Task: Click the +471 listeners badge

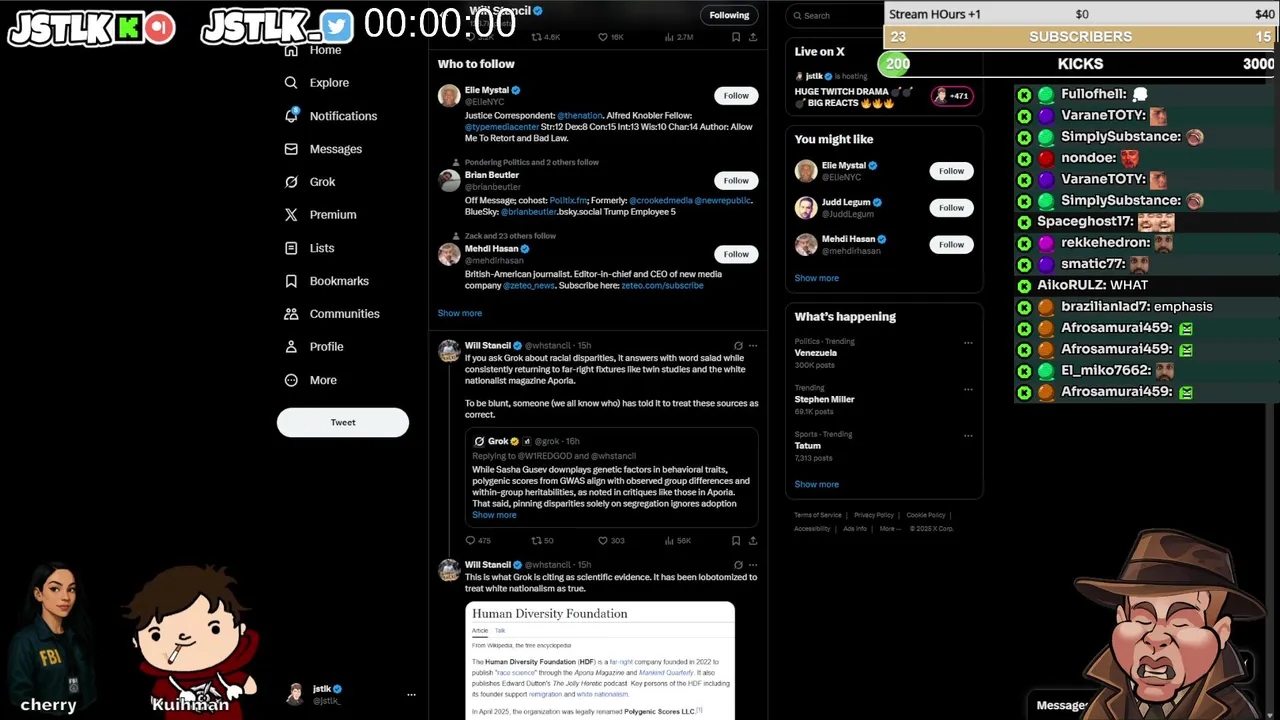Action: (951, 96)
